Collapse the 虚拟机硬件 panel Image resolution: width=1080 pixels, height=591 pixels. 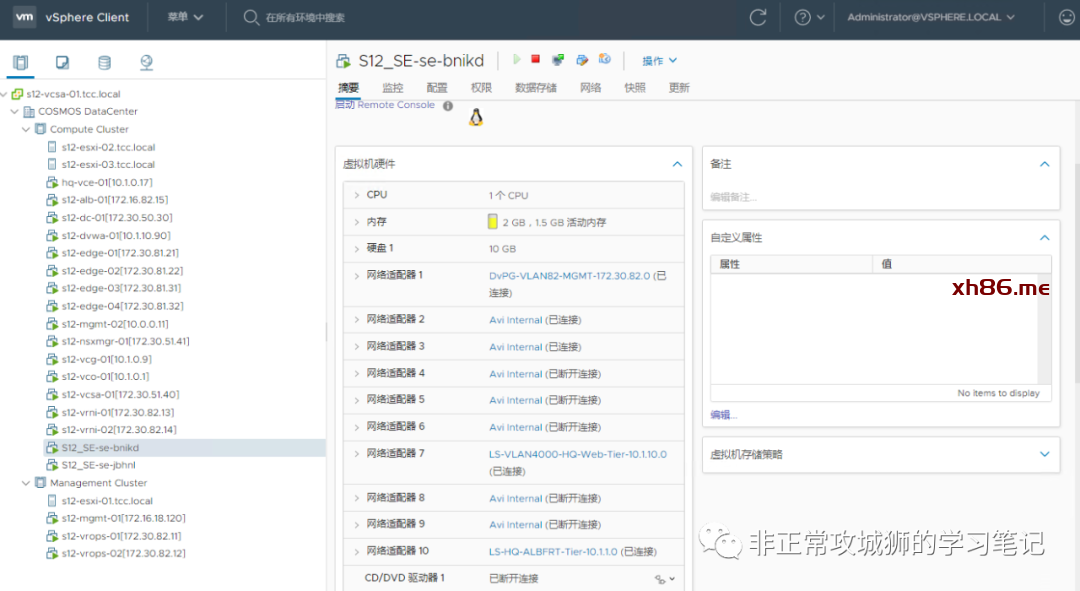click(x=677, y=164)
